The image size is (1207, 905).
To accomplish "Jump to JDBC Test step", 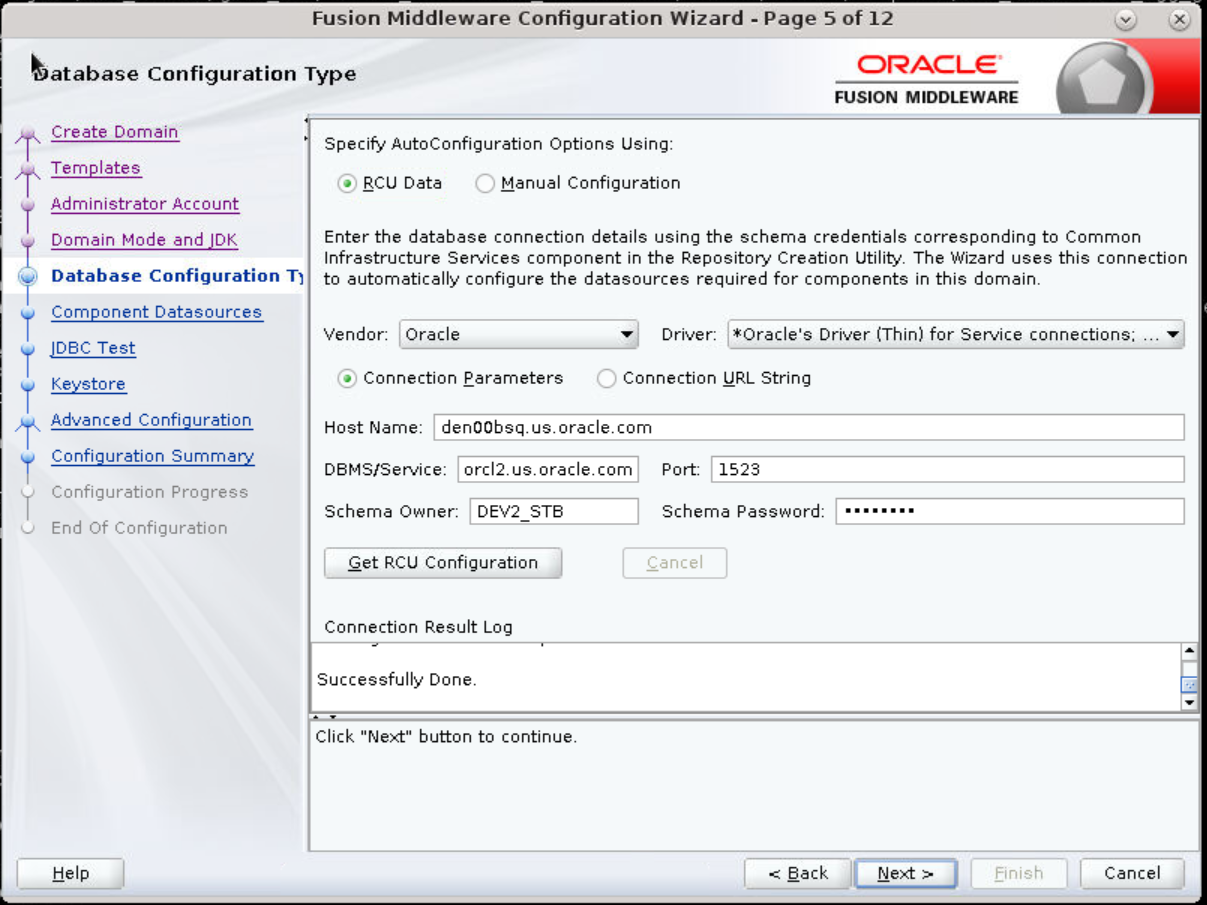I will tap(93, 348).
